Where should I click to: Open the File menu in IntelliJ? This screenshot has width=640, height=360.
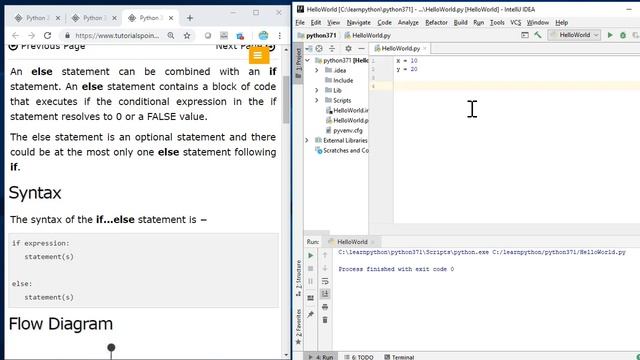point(300,22)
